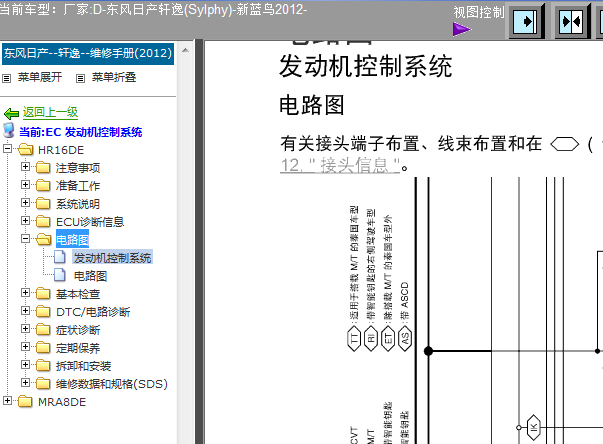Click the 准备工作 folder icon
Viewport: 603px width, 444px height.
(x=43, y=185)
